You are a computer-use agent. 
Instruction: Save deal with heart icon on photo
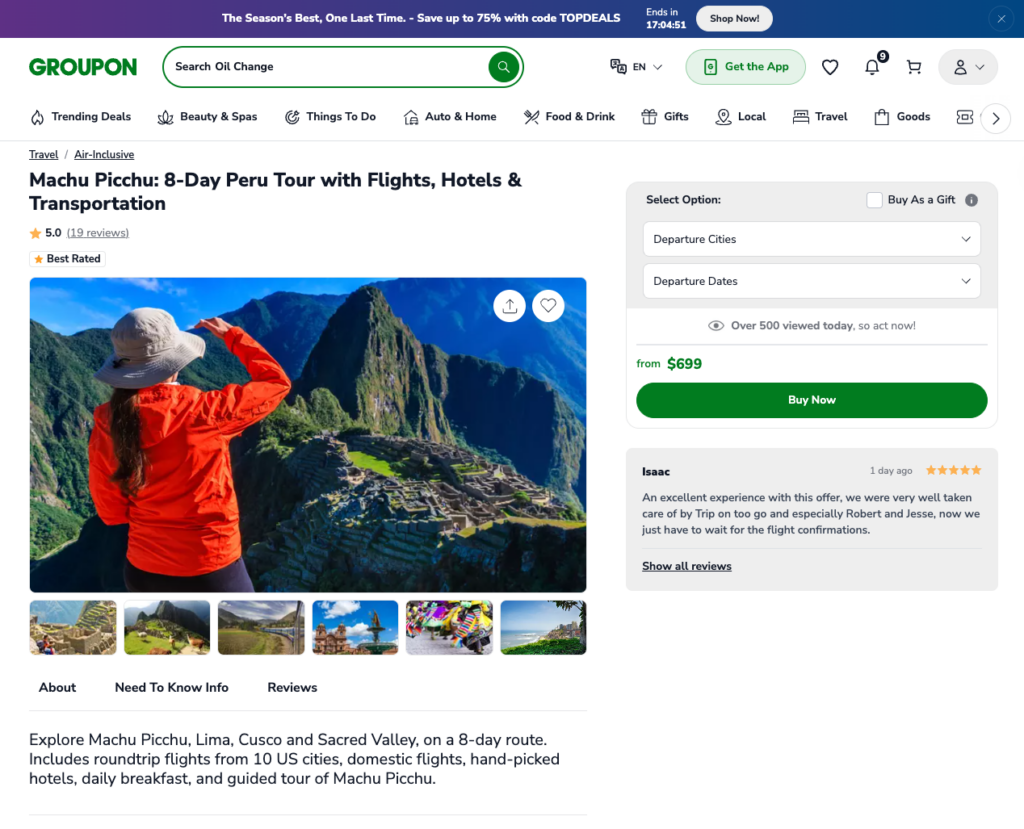(548, 306)
